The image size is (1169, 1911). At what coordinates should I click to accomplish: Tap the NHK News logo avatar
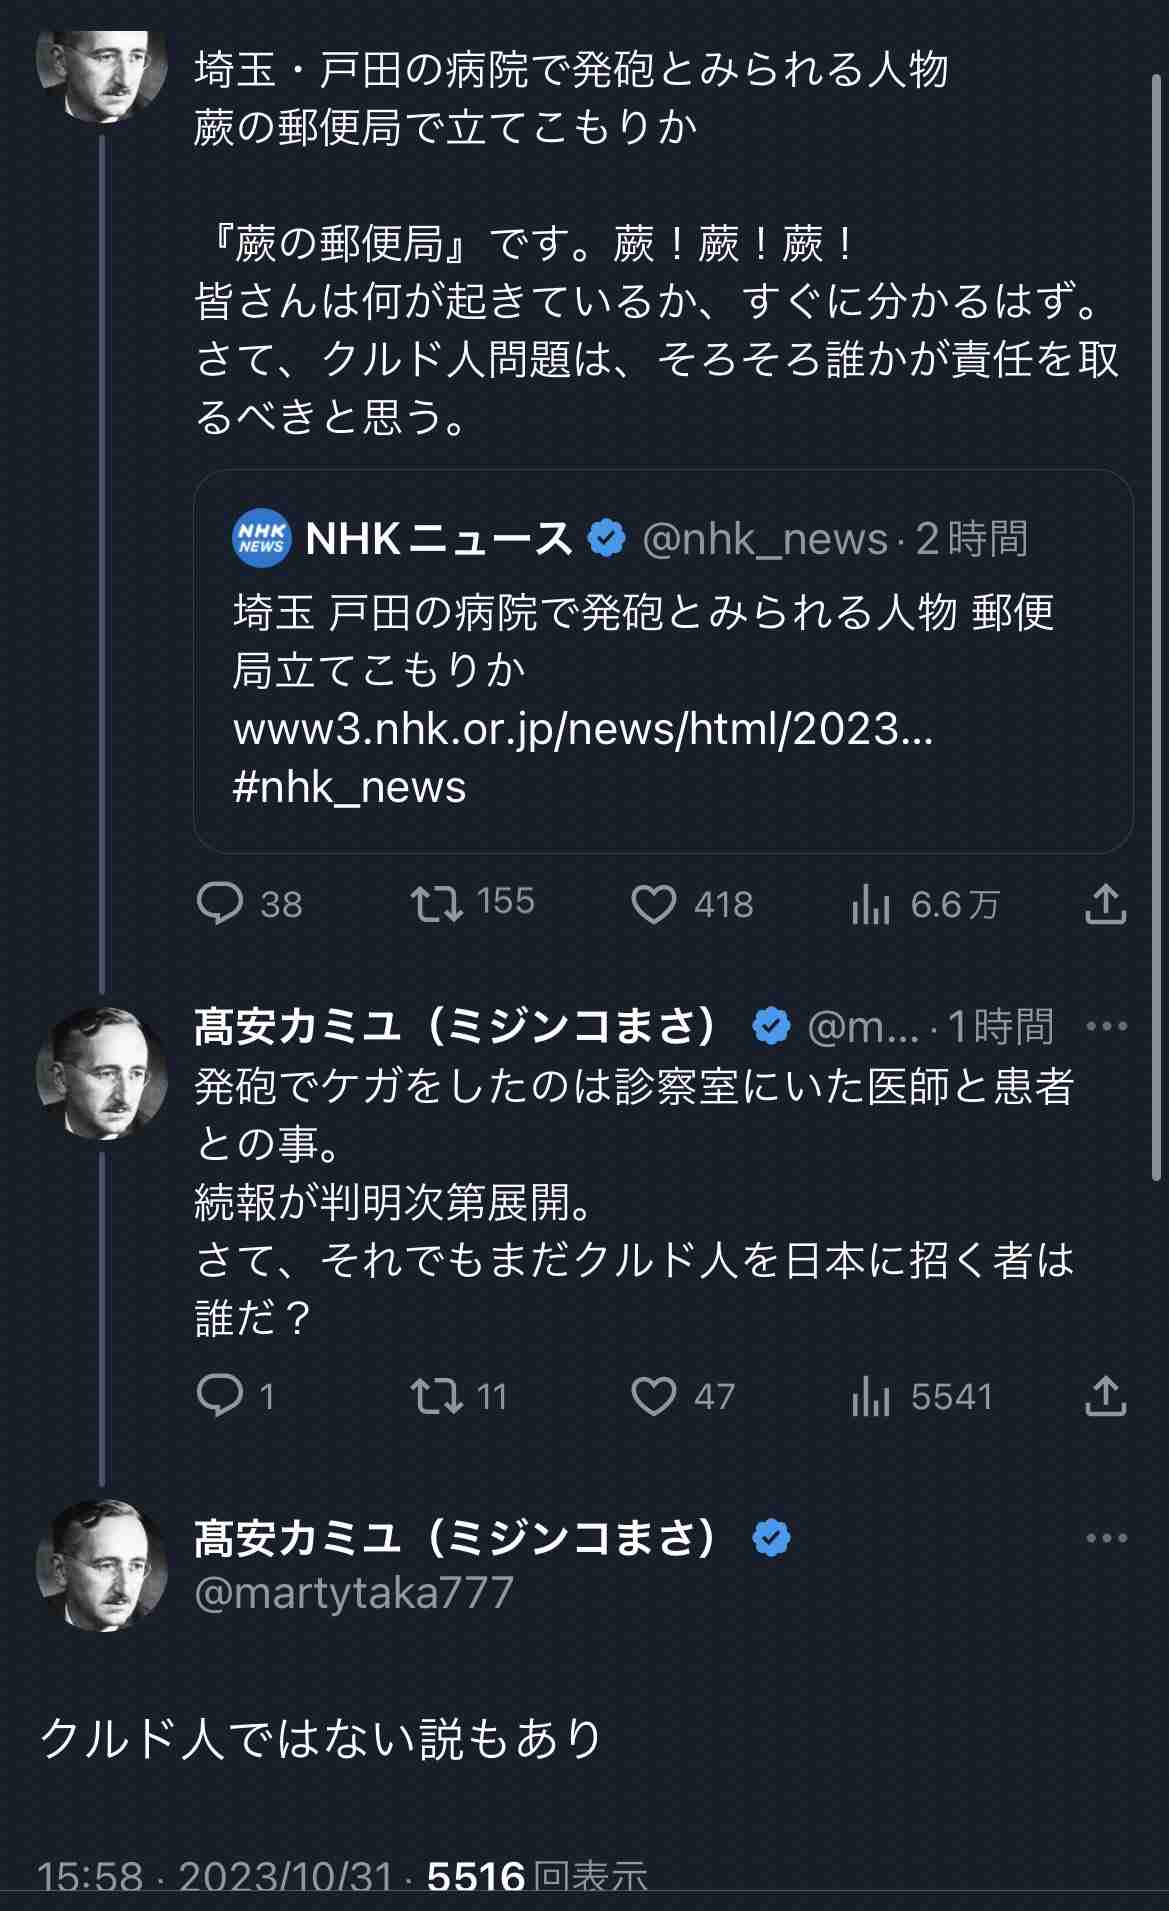(261, 539)
